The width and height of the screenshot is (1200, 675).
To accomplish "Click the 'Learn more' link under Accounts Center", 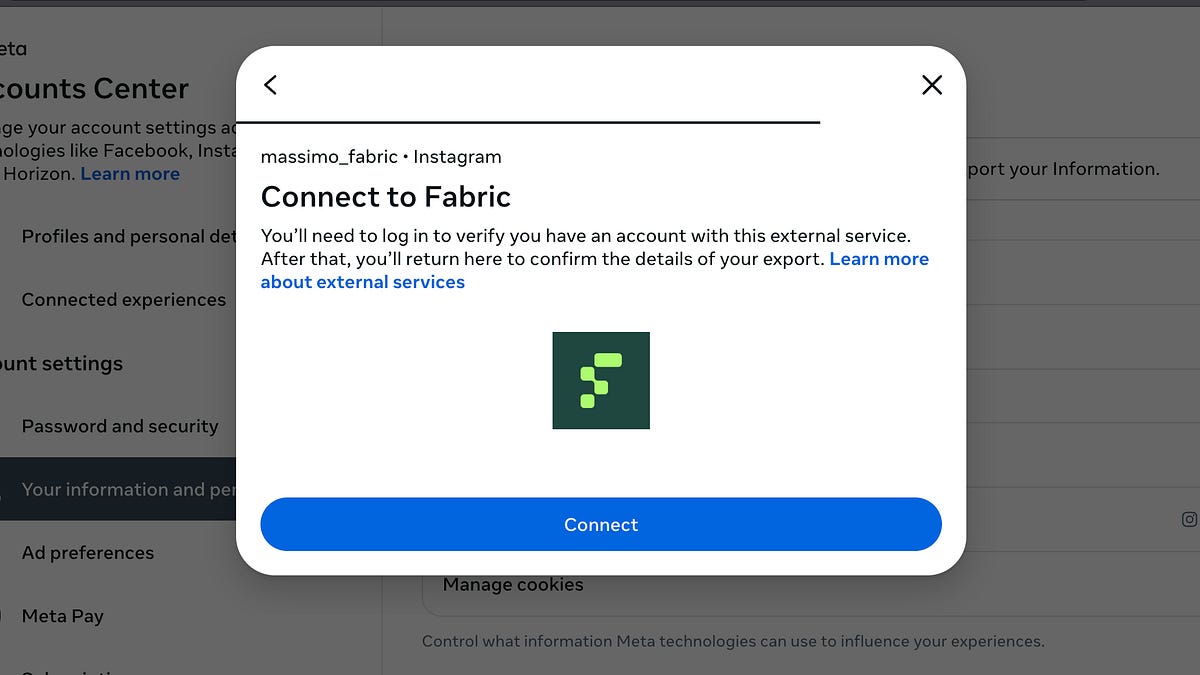I will pyautogui.click(x=129, y=173).
